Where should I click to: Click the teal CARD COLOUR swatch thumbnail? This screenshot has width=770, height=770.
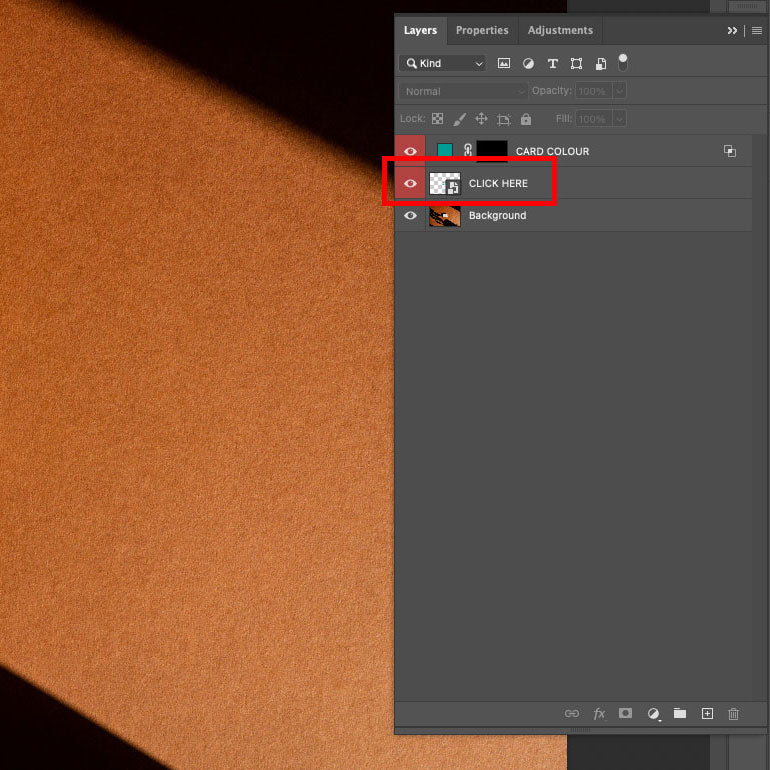point(445,151)
